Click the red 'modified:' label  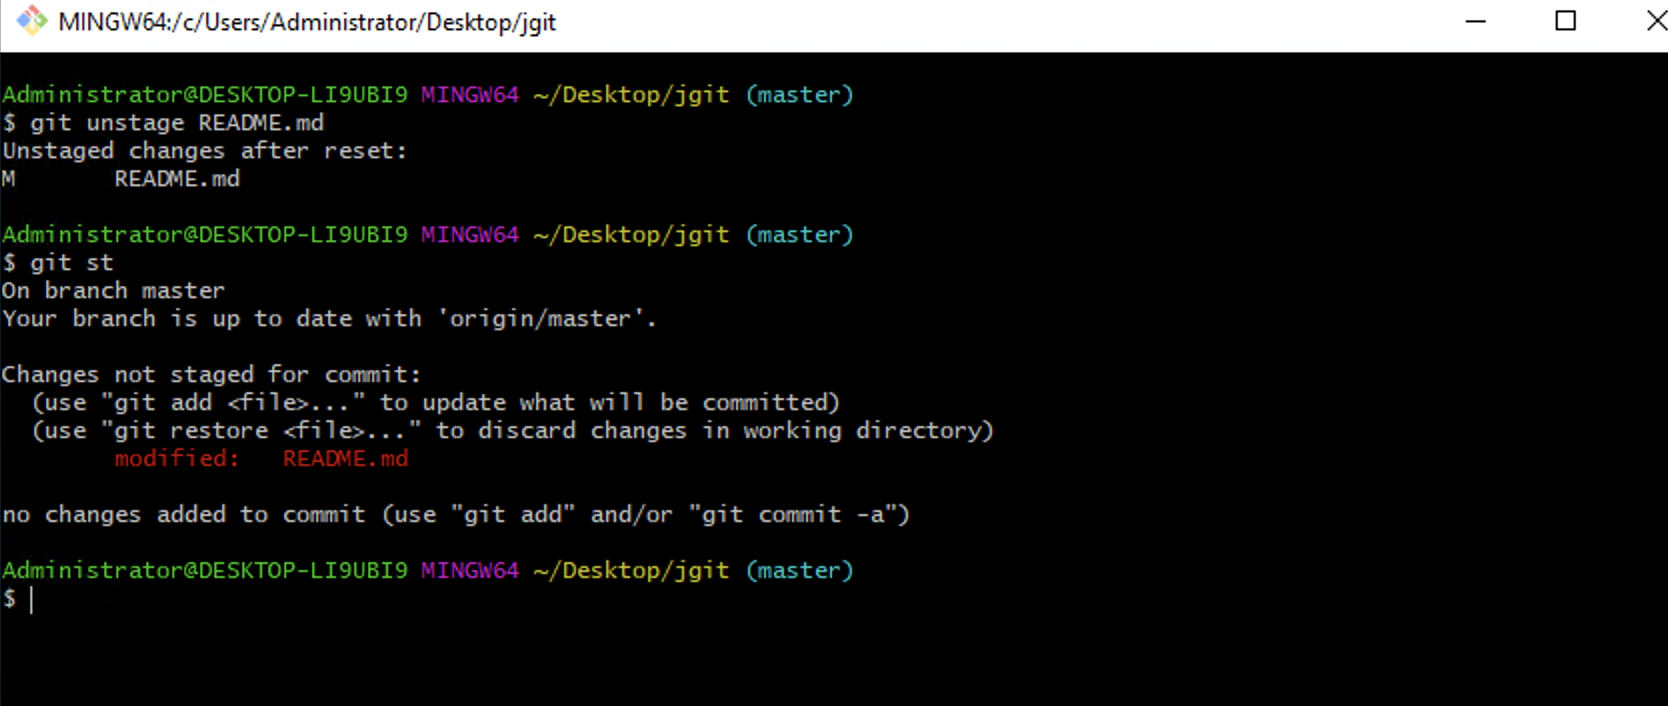[x=177, y=459]
